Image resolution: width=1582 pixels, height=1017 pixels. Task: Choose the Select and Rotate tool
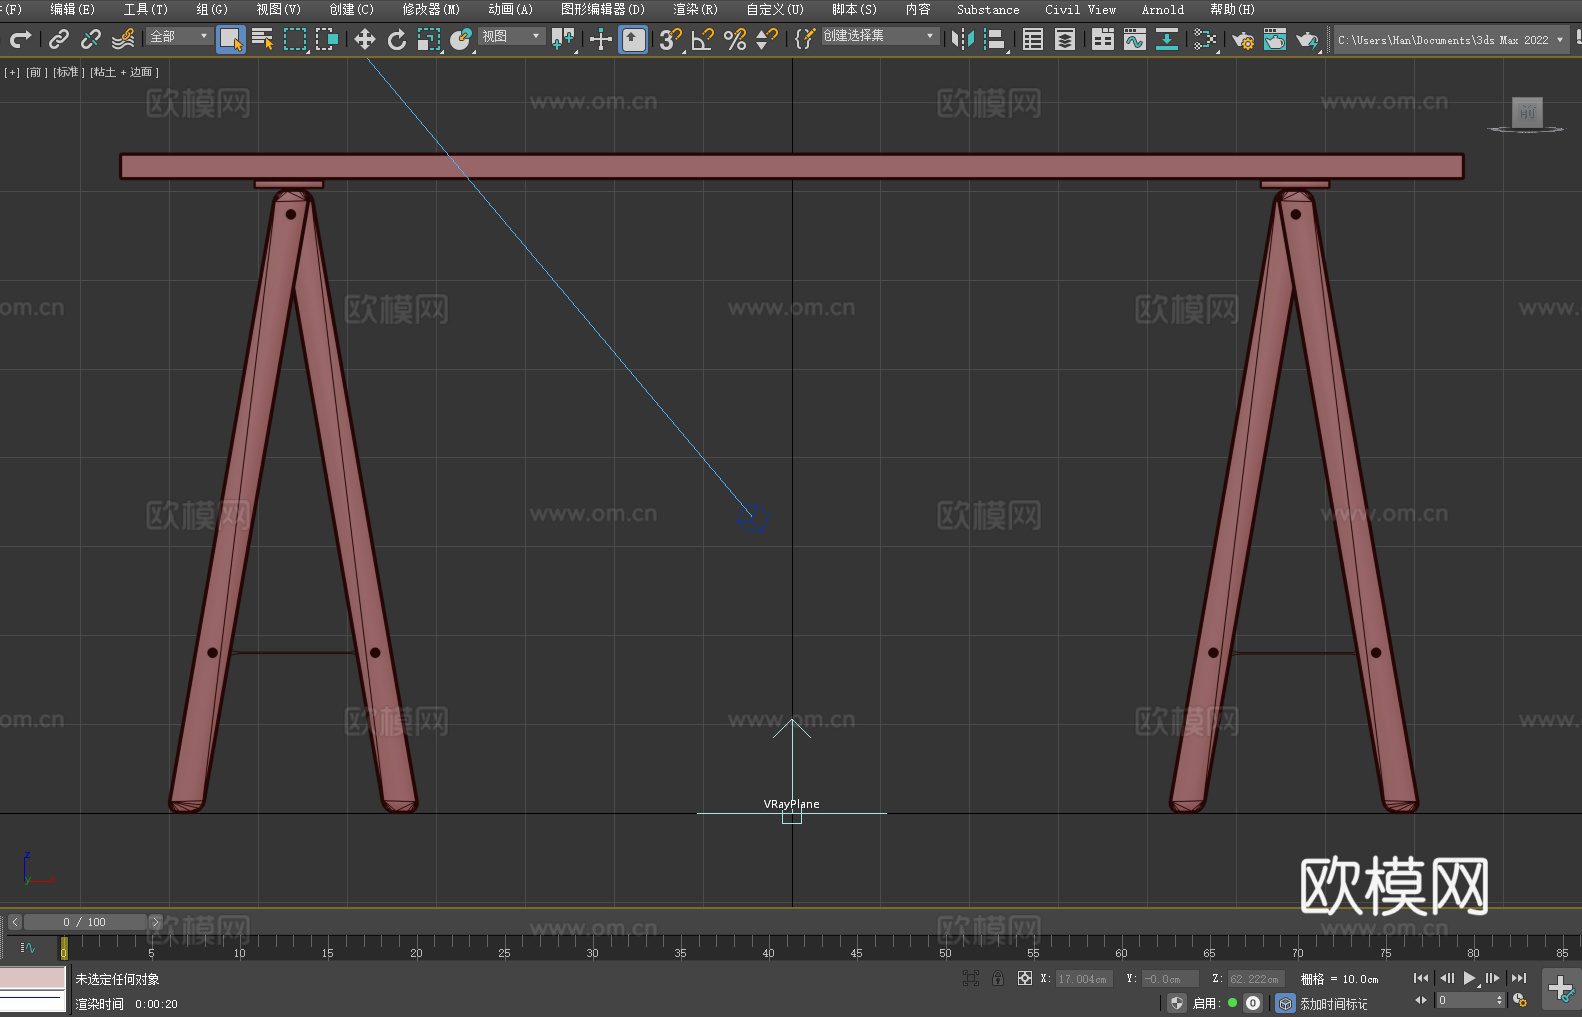(397, 39)
